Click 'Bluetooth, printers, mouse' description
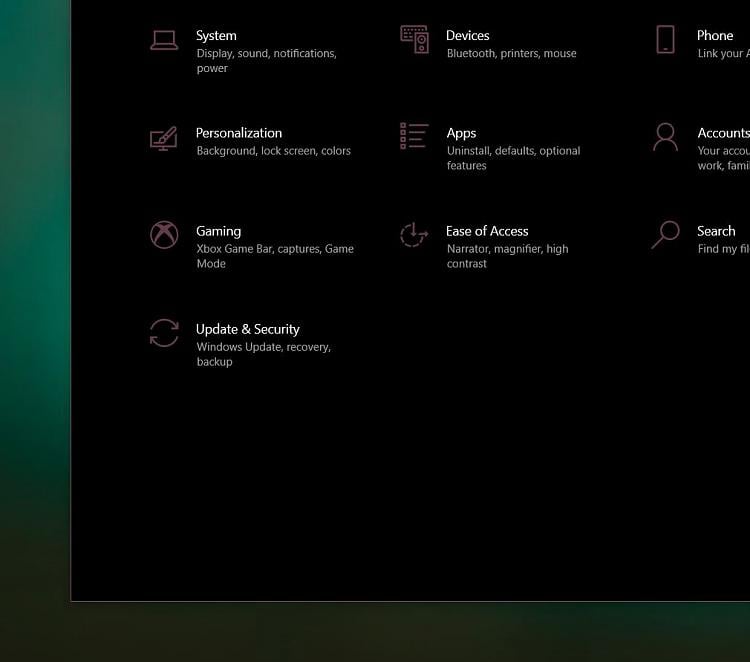 click(511, 54)
